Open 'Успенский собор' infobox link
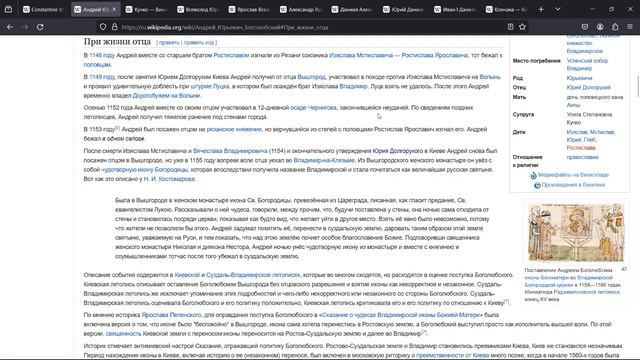Screen dimensions: 640x360 pyautogui.click(x=587, y=61)
